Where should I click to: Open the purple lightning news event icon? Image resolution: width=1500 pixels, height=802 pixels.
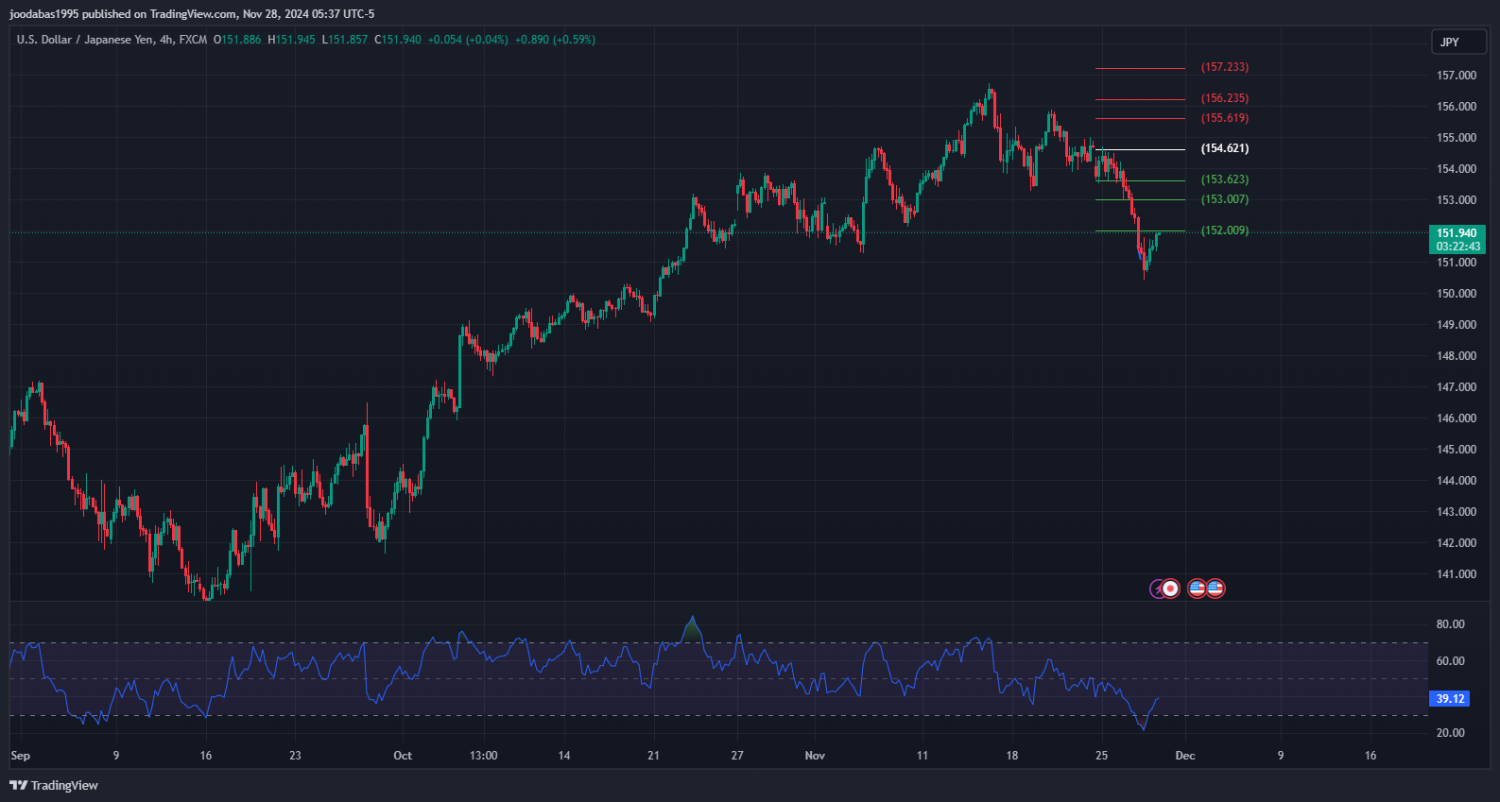click(x=1157, y=589)
